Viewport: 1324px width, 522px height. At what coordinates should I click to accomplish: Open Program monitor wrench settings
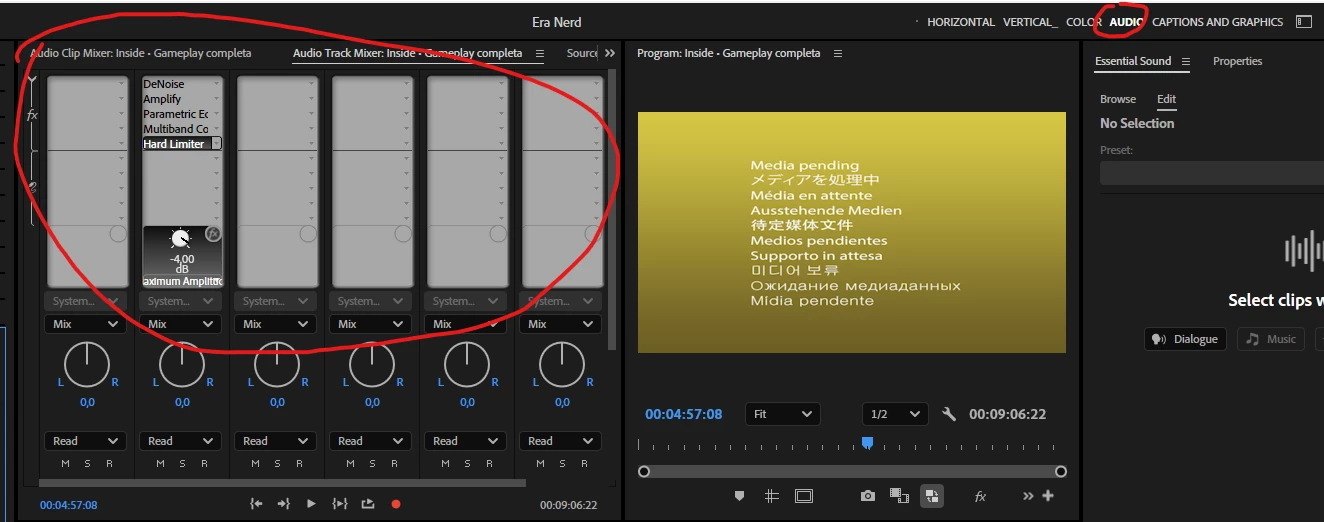pos(949,414)
